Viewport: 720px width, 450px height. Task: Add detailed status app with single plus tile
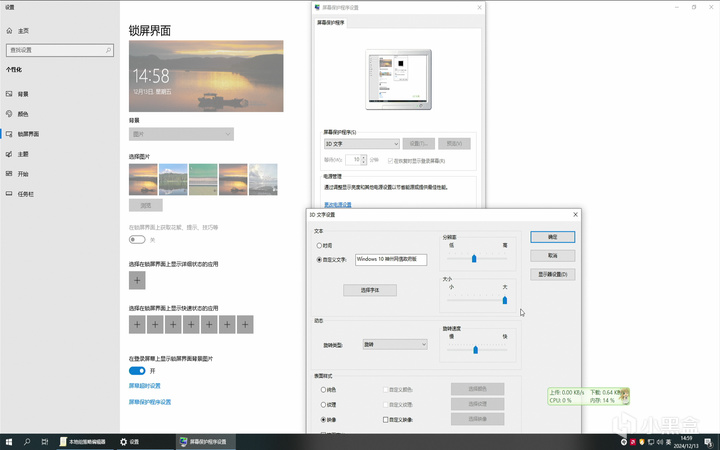pyautogui.click(x=137, y=281)
